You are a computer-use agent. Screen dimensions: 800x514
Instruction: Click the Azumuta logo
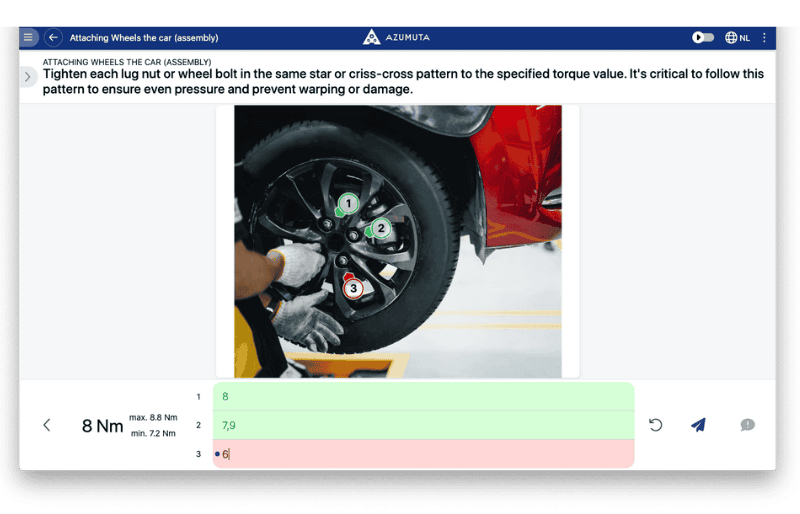[x=396, y=37]
